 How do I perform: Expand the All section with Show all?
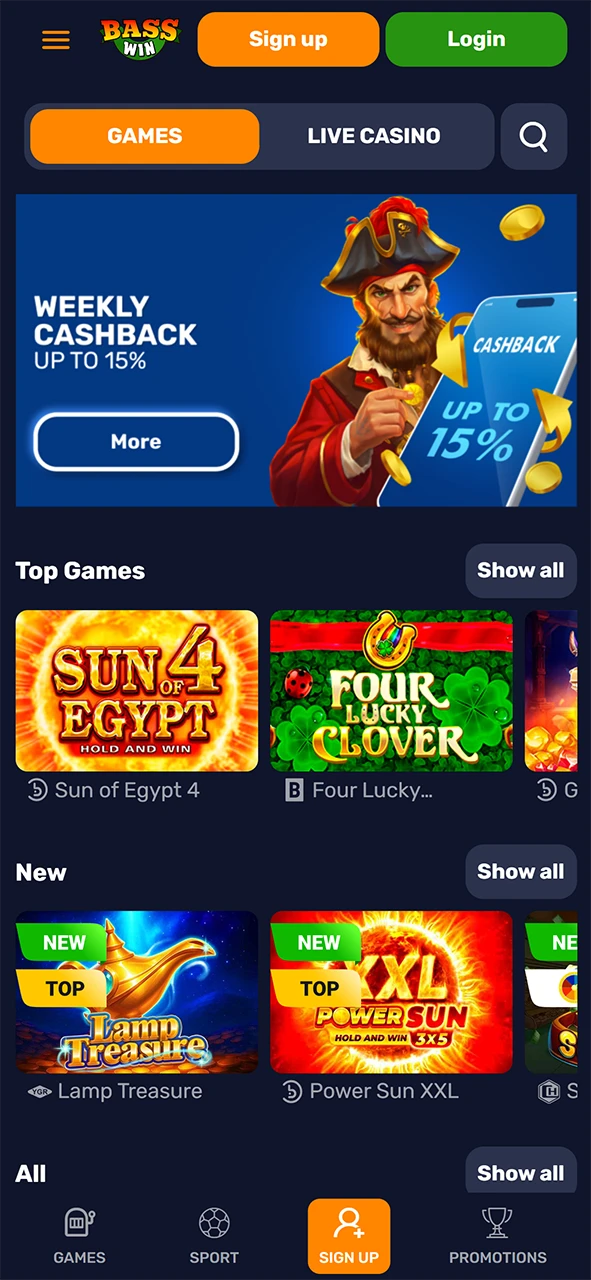point(521,1172)
